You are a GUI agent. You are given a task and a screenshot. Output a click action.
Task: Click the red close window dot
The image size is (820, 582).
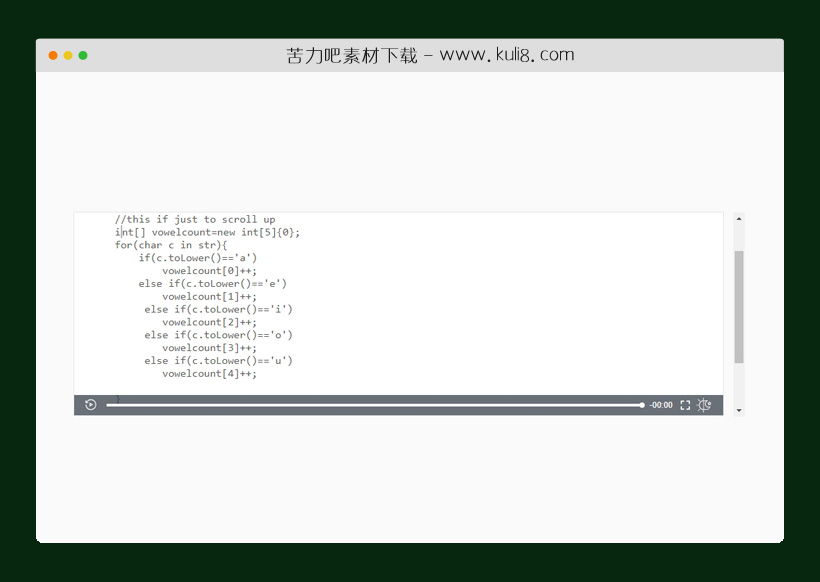pos(53,55)
